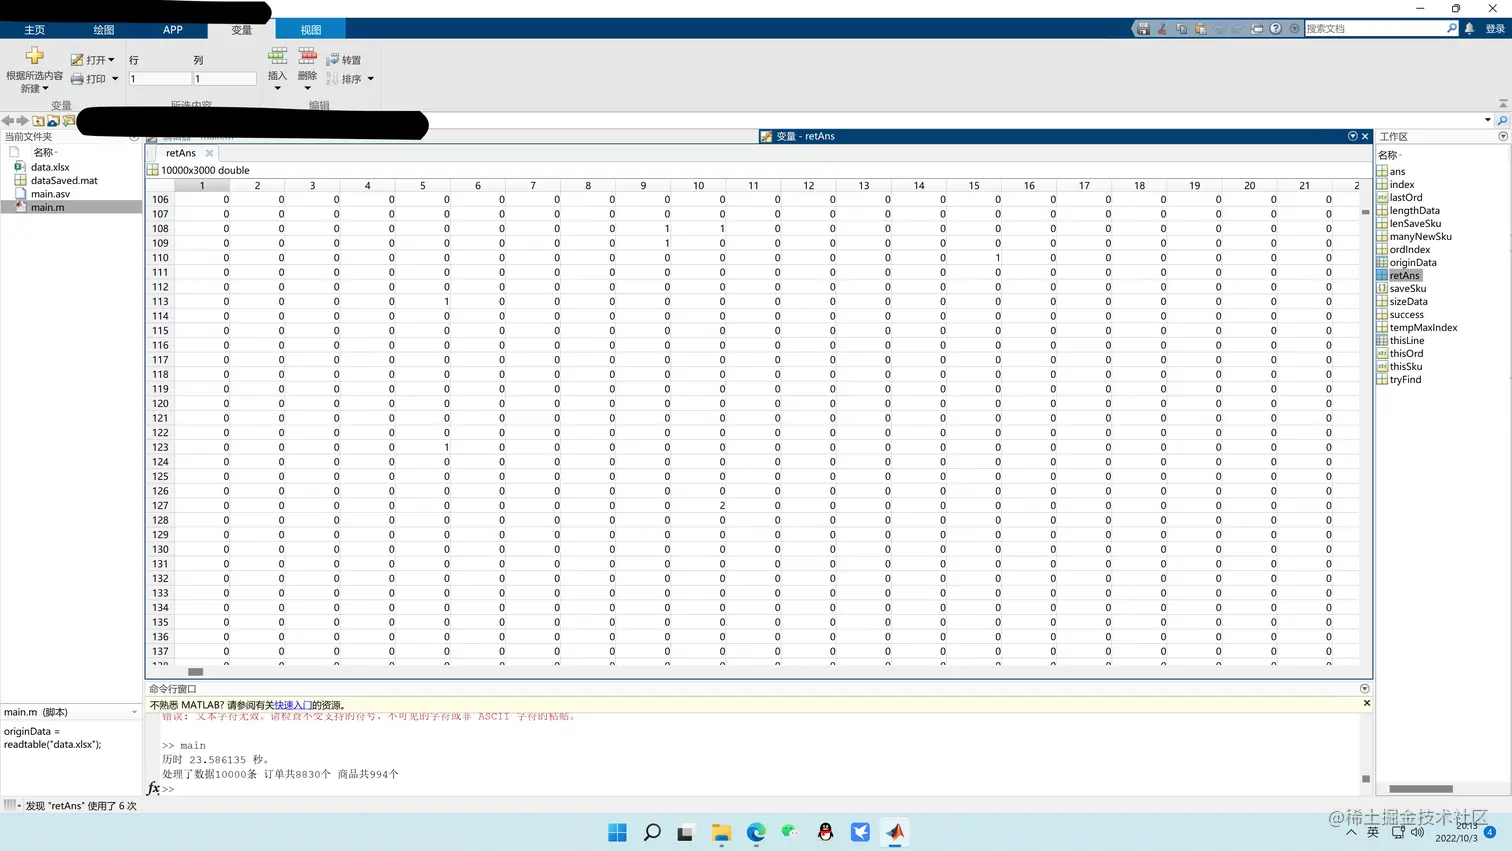Screen dimensions: 1512x851
Task: Click the Cut scissors icon
Action: click(x=1162, y=29)
